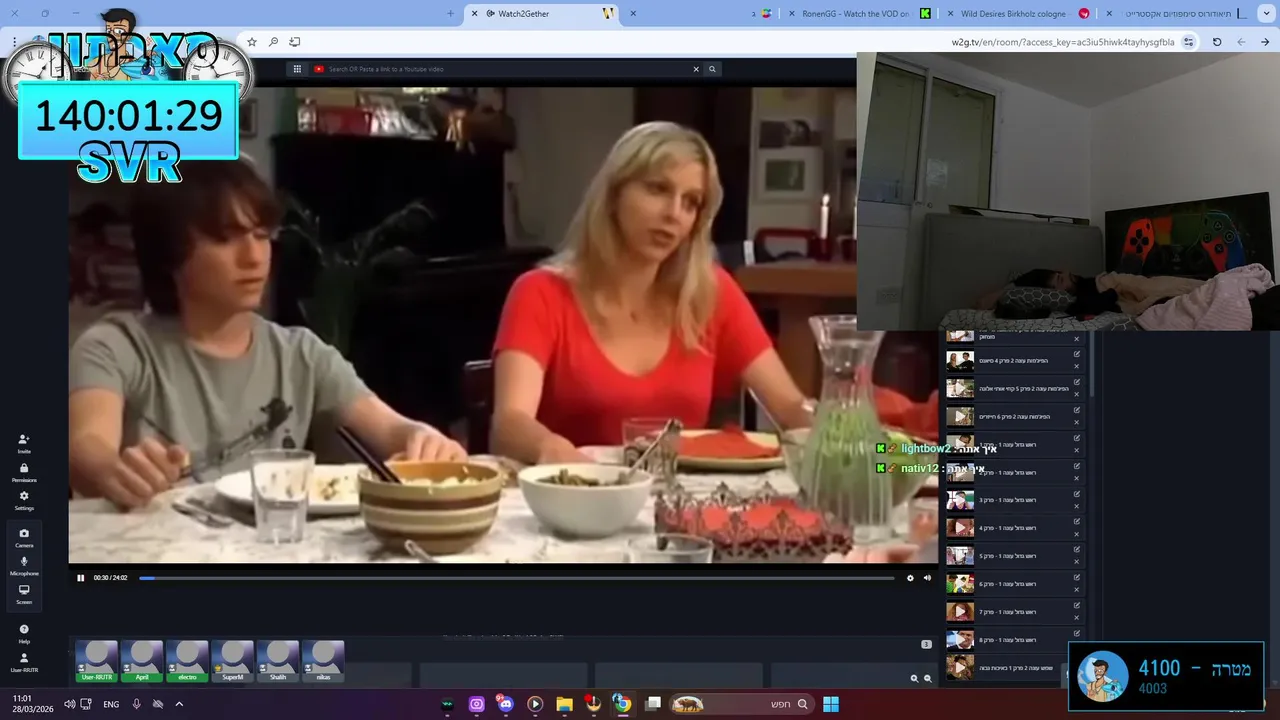Screen dimensions: 1280x720
Task: Open Chrome's three-dot menu
Action: (x=14, y=42)
